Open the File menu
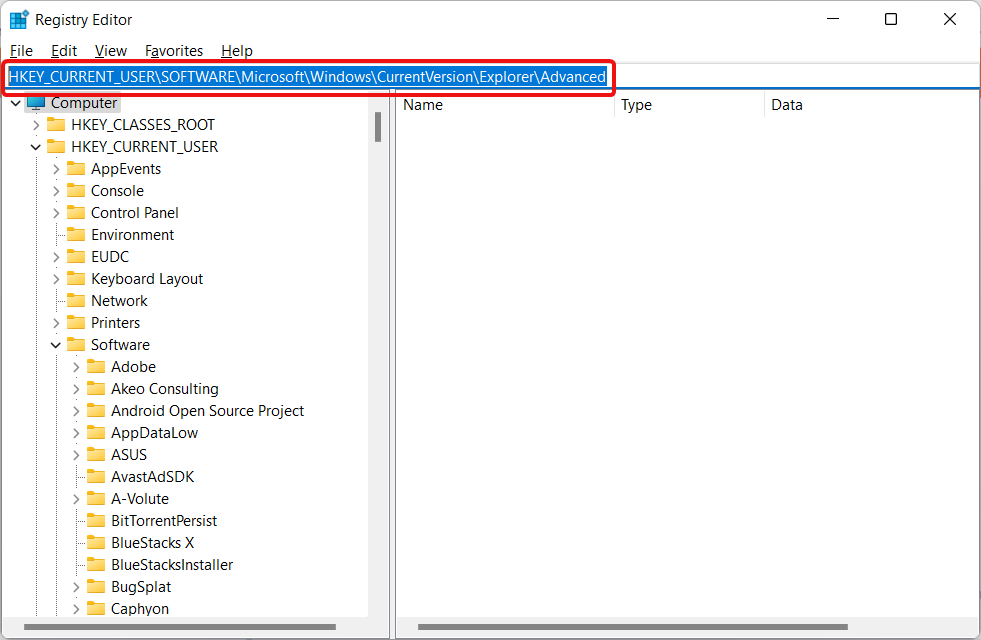The height and width of the screenshot is (640, 981). tap(21, 51)
